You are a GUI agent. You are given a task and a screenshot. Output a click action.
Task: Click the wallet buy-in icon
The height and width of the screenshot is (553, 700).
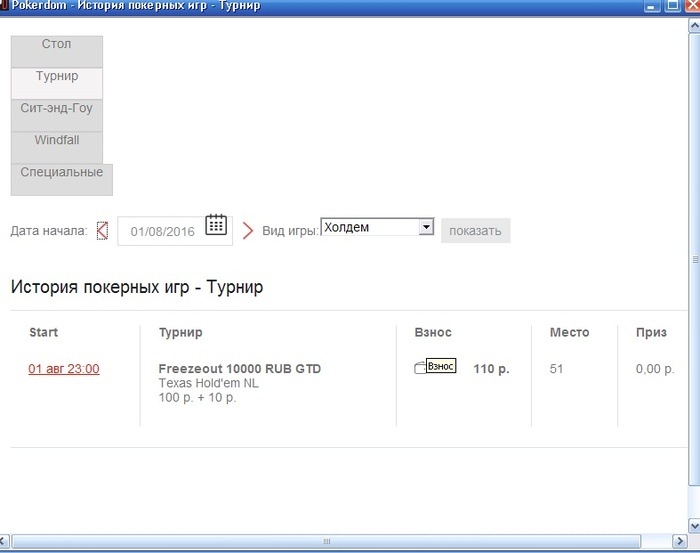click(x=420, y=367)
